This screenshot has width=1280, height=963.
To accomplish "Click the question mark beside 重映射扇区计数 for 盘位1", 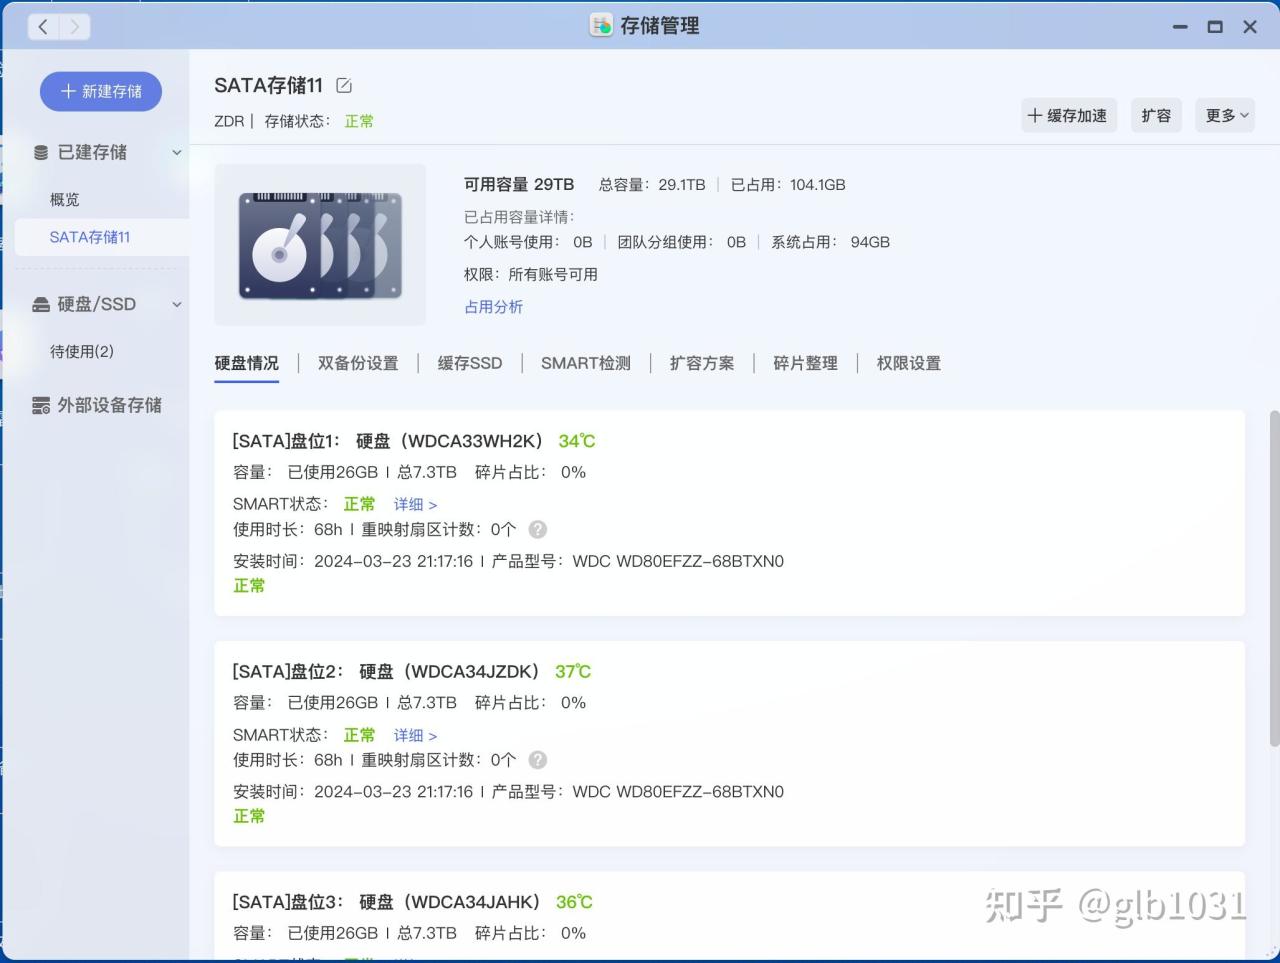I will (x=538, y=529).
